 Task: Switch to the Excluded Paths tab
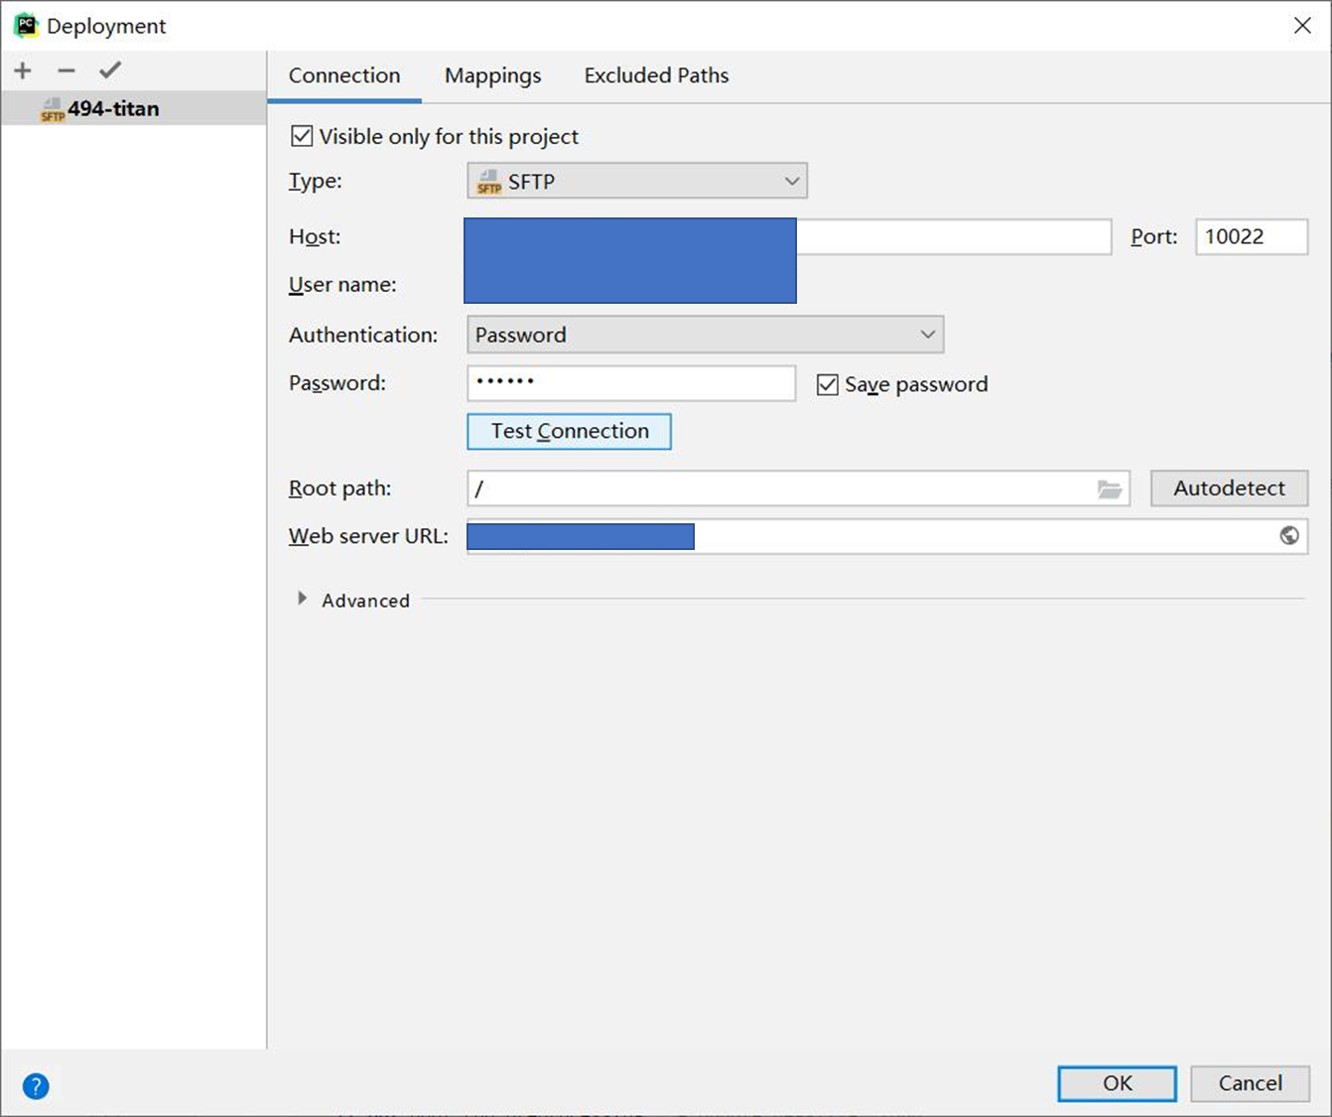tap(656, 76)
